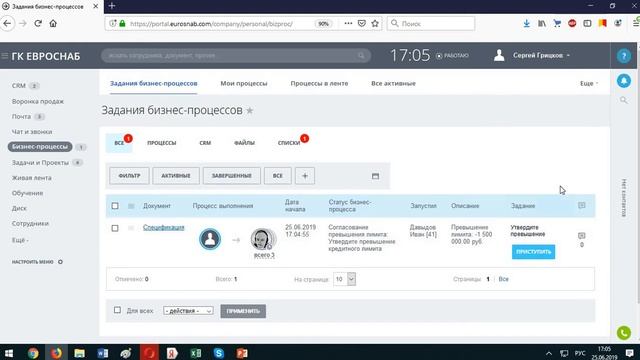Expand 'Ещё' in left sidebar

pyautogui.click(x=20, y=240)
